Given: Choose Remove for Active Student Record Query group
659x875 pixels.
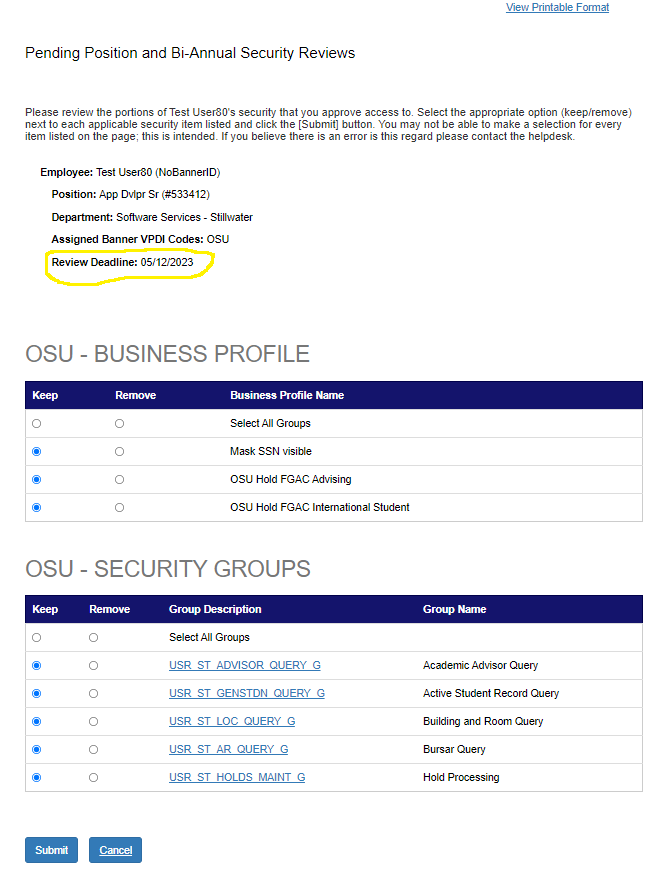Looking at the screenshot, I should point(94,694).
